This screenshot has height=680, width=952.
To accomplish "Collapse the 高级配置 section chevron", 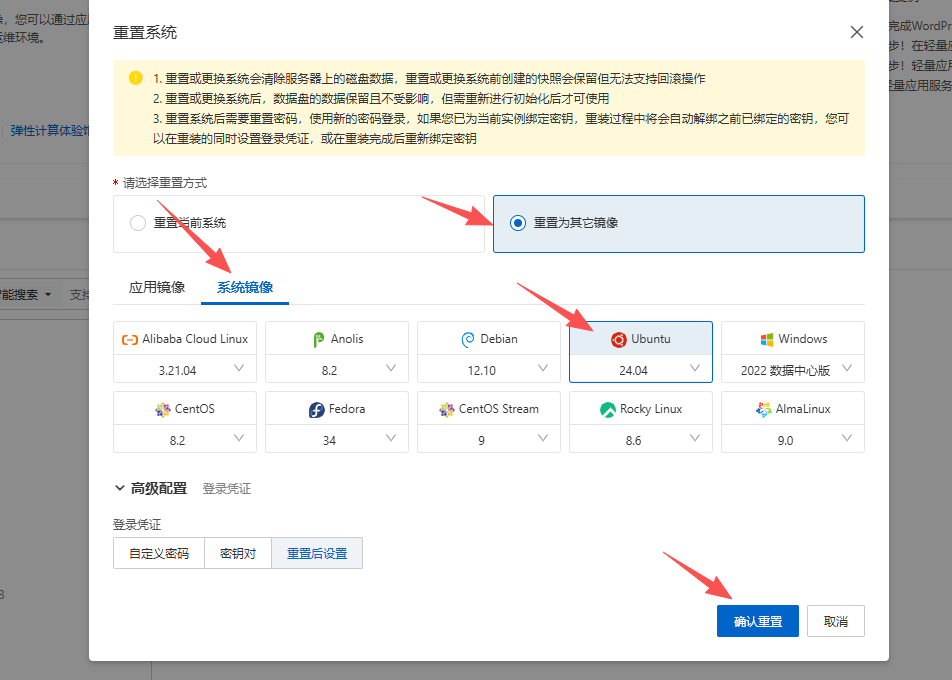I will coord(120,488).
